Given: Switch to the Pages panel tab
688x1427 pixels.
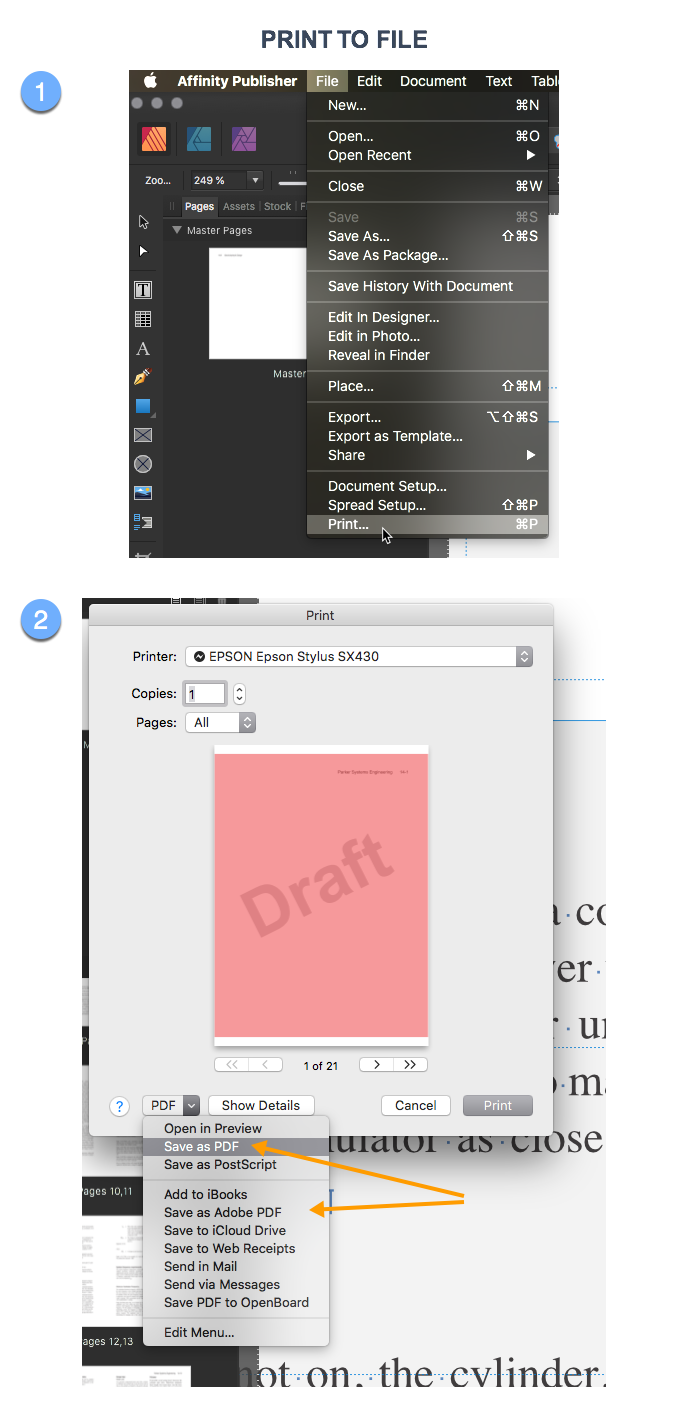Looking at the screenshot, I should (200, 206).
